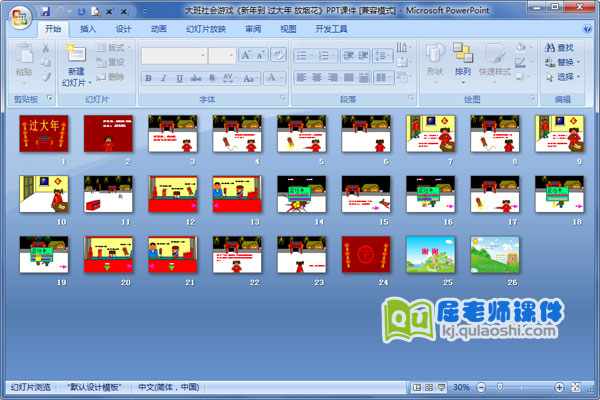Click the Office button

[x=18, y=18]
